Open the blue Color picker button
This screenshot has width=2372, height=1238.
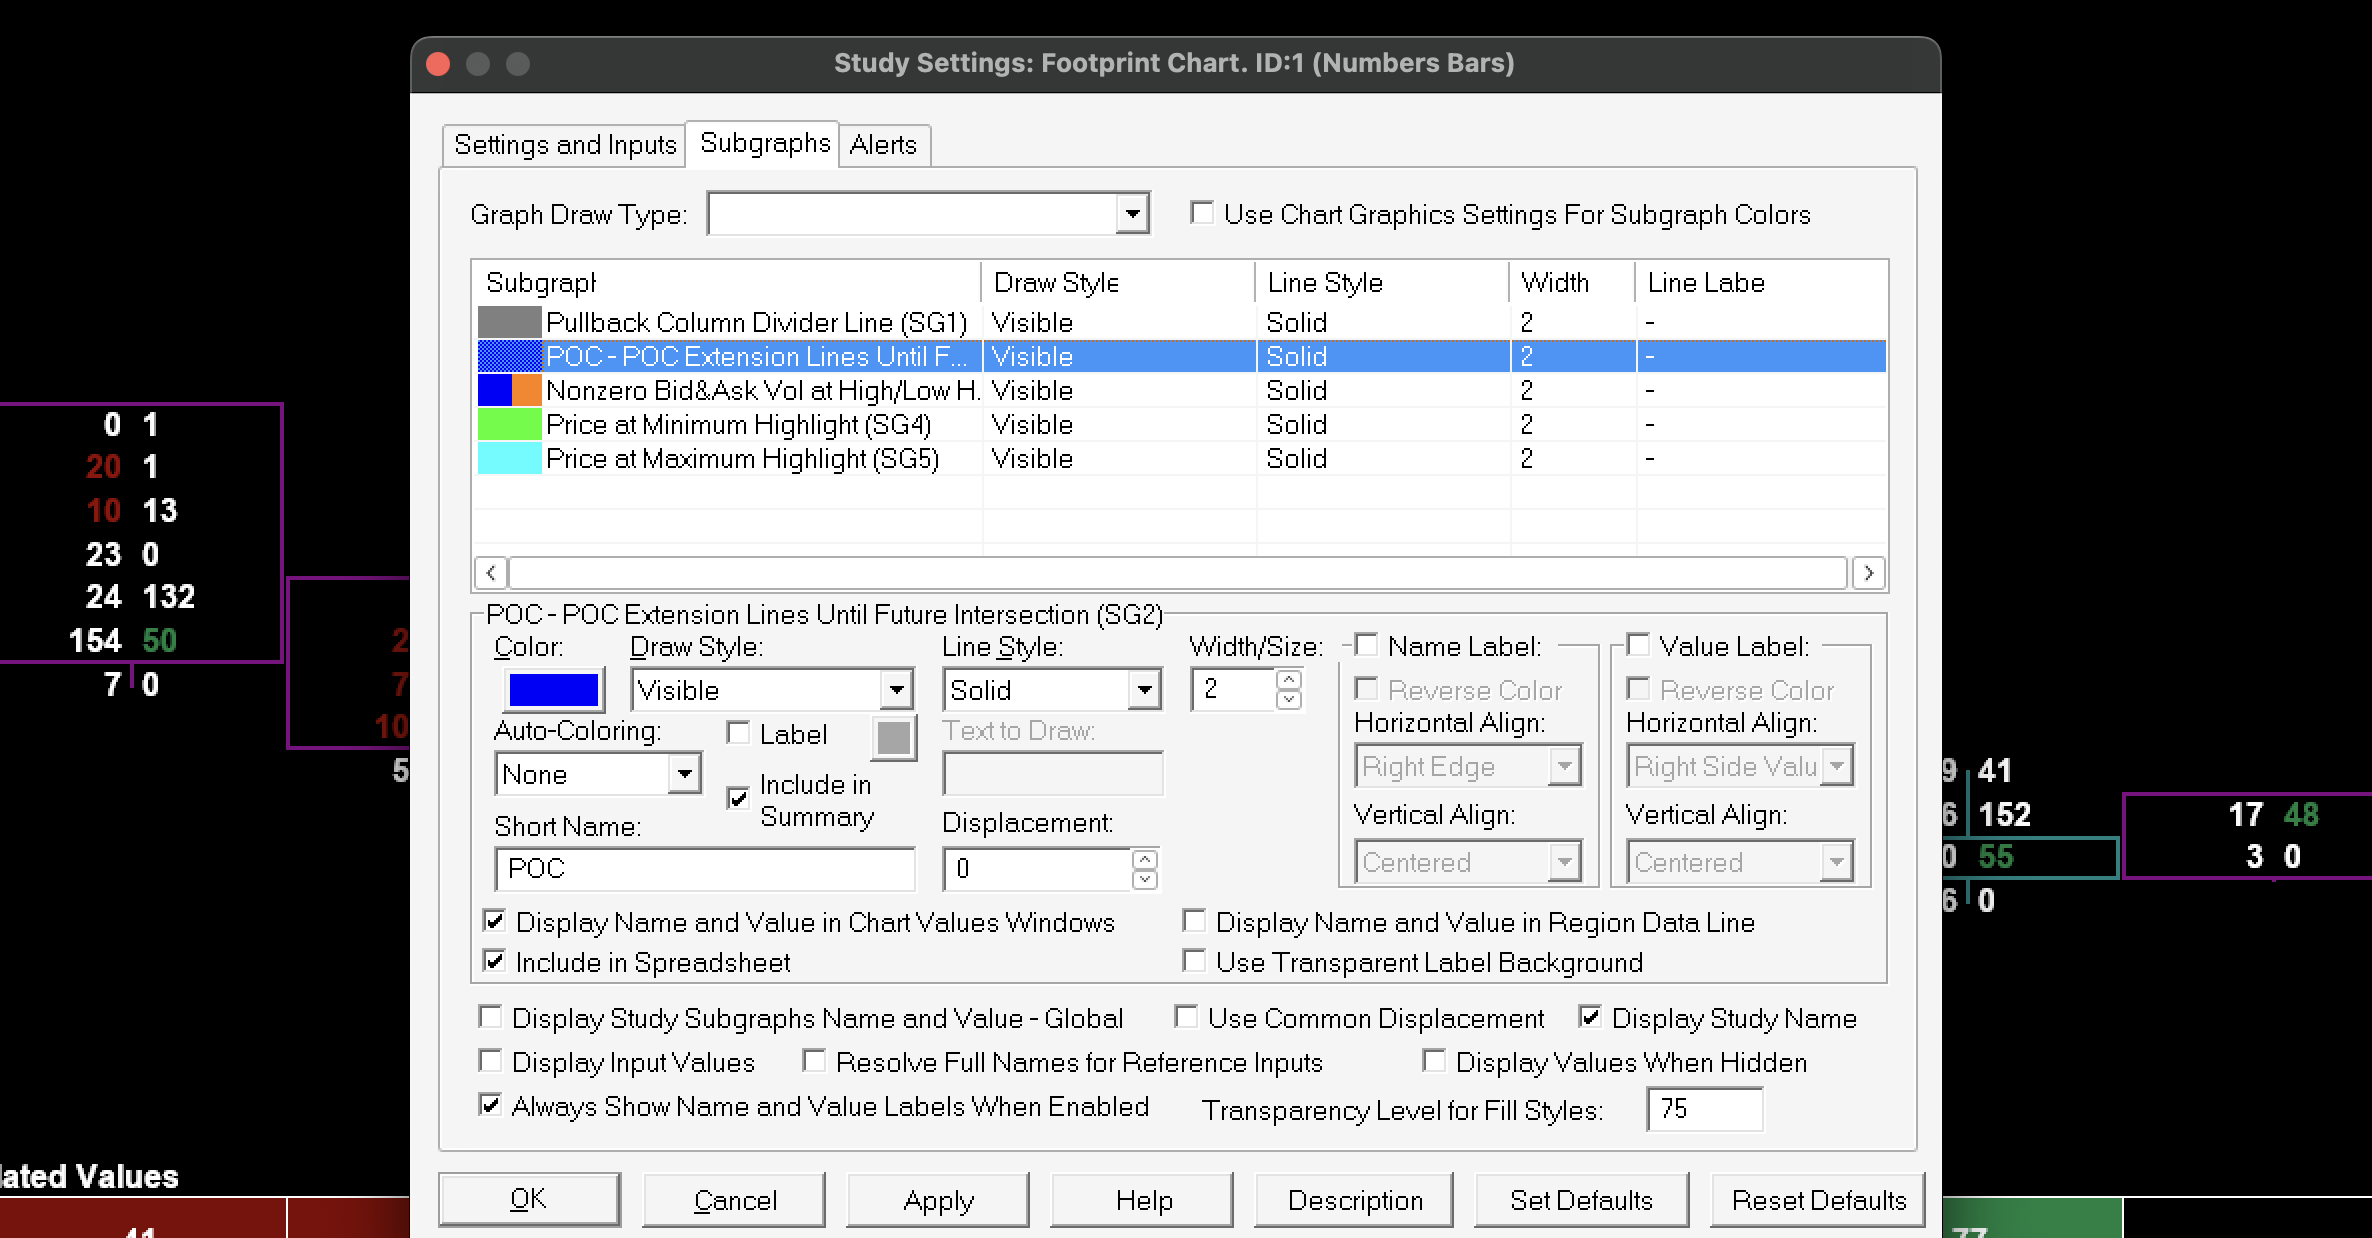pos(553,690)
